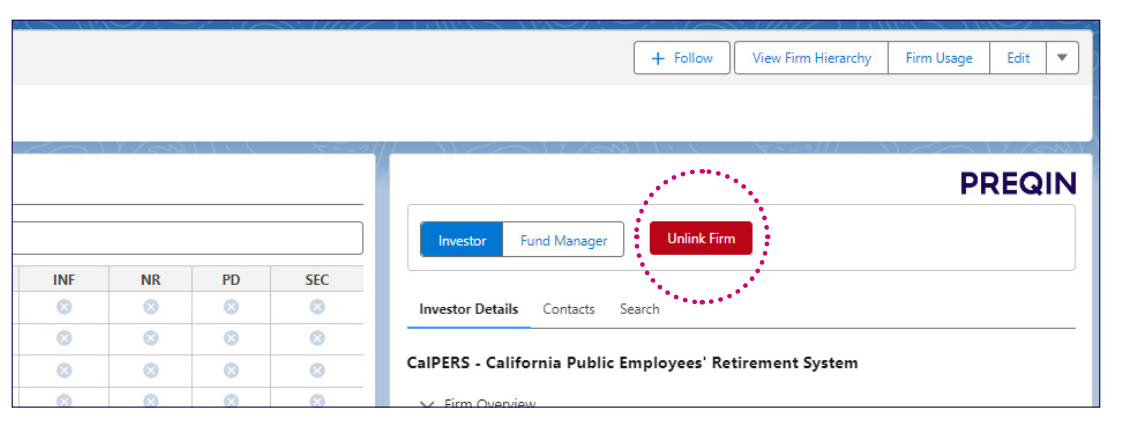Open the Firm Usage page

click(x=939, y=58)
